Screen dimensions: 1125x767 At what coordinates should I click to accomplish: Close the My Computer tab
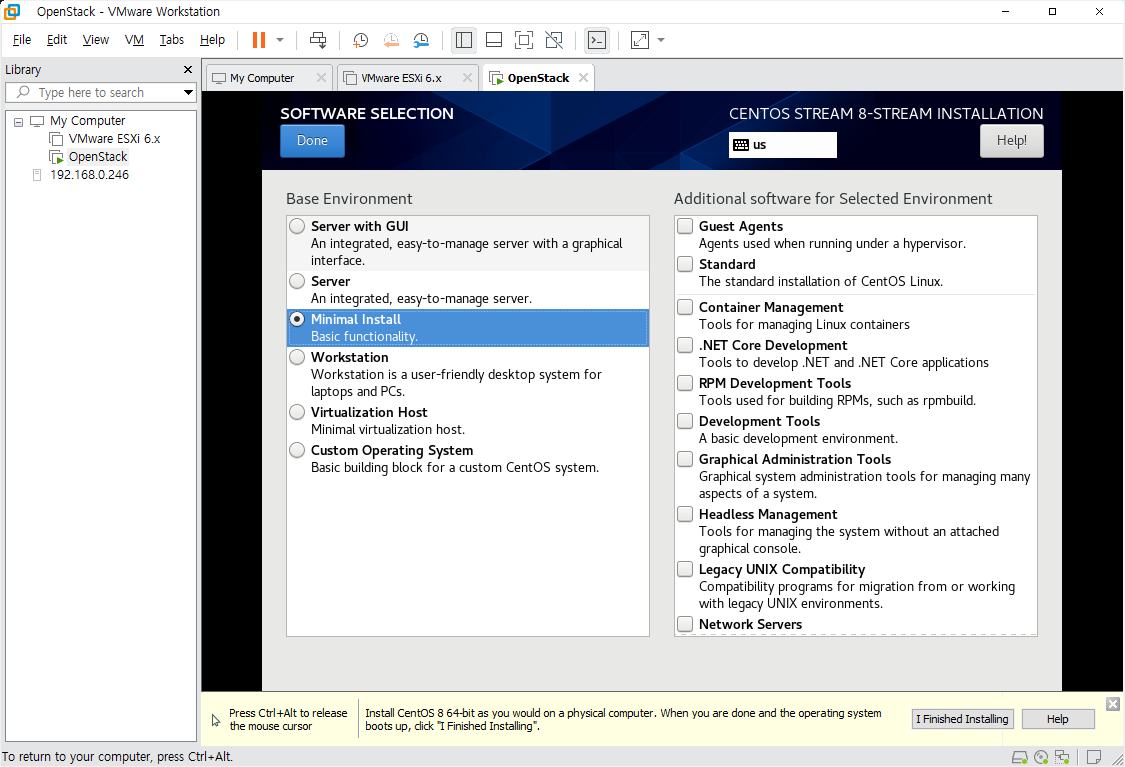pos(321,77)
